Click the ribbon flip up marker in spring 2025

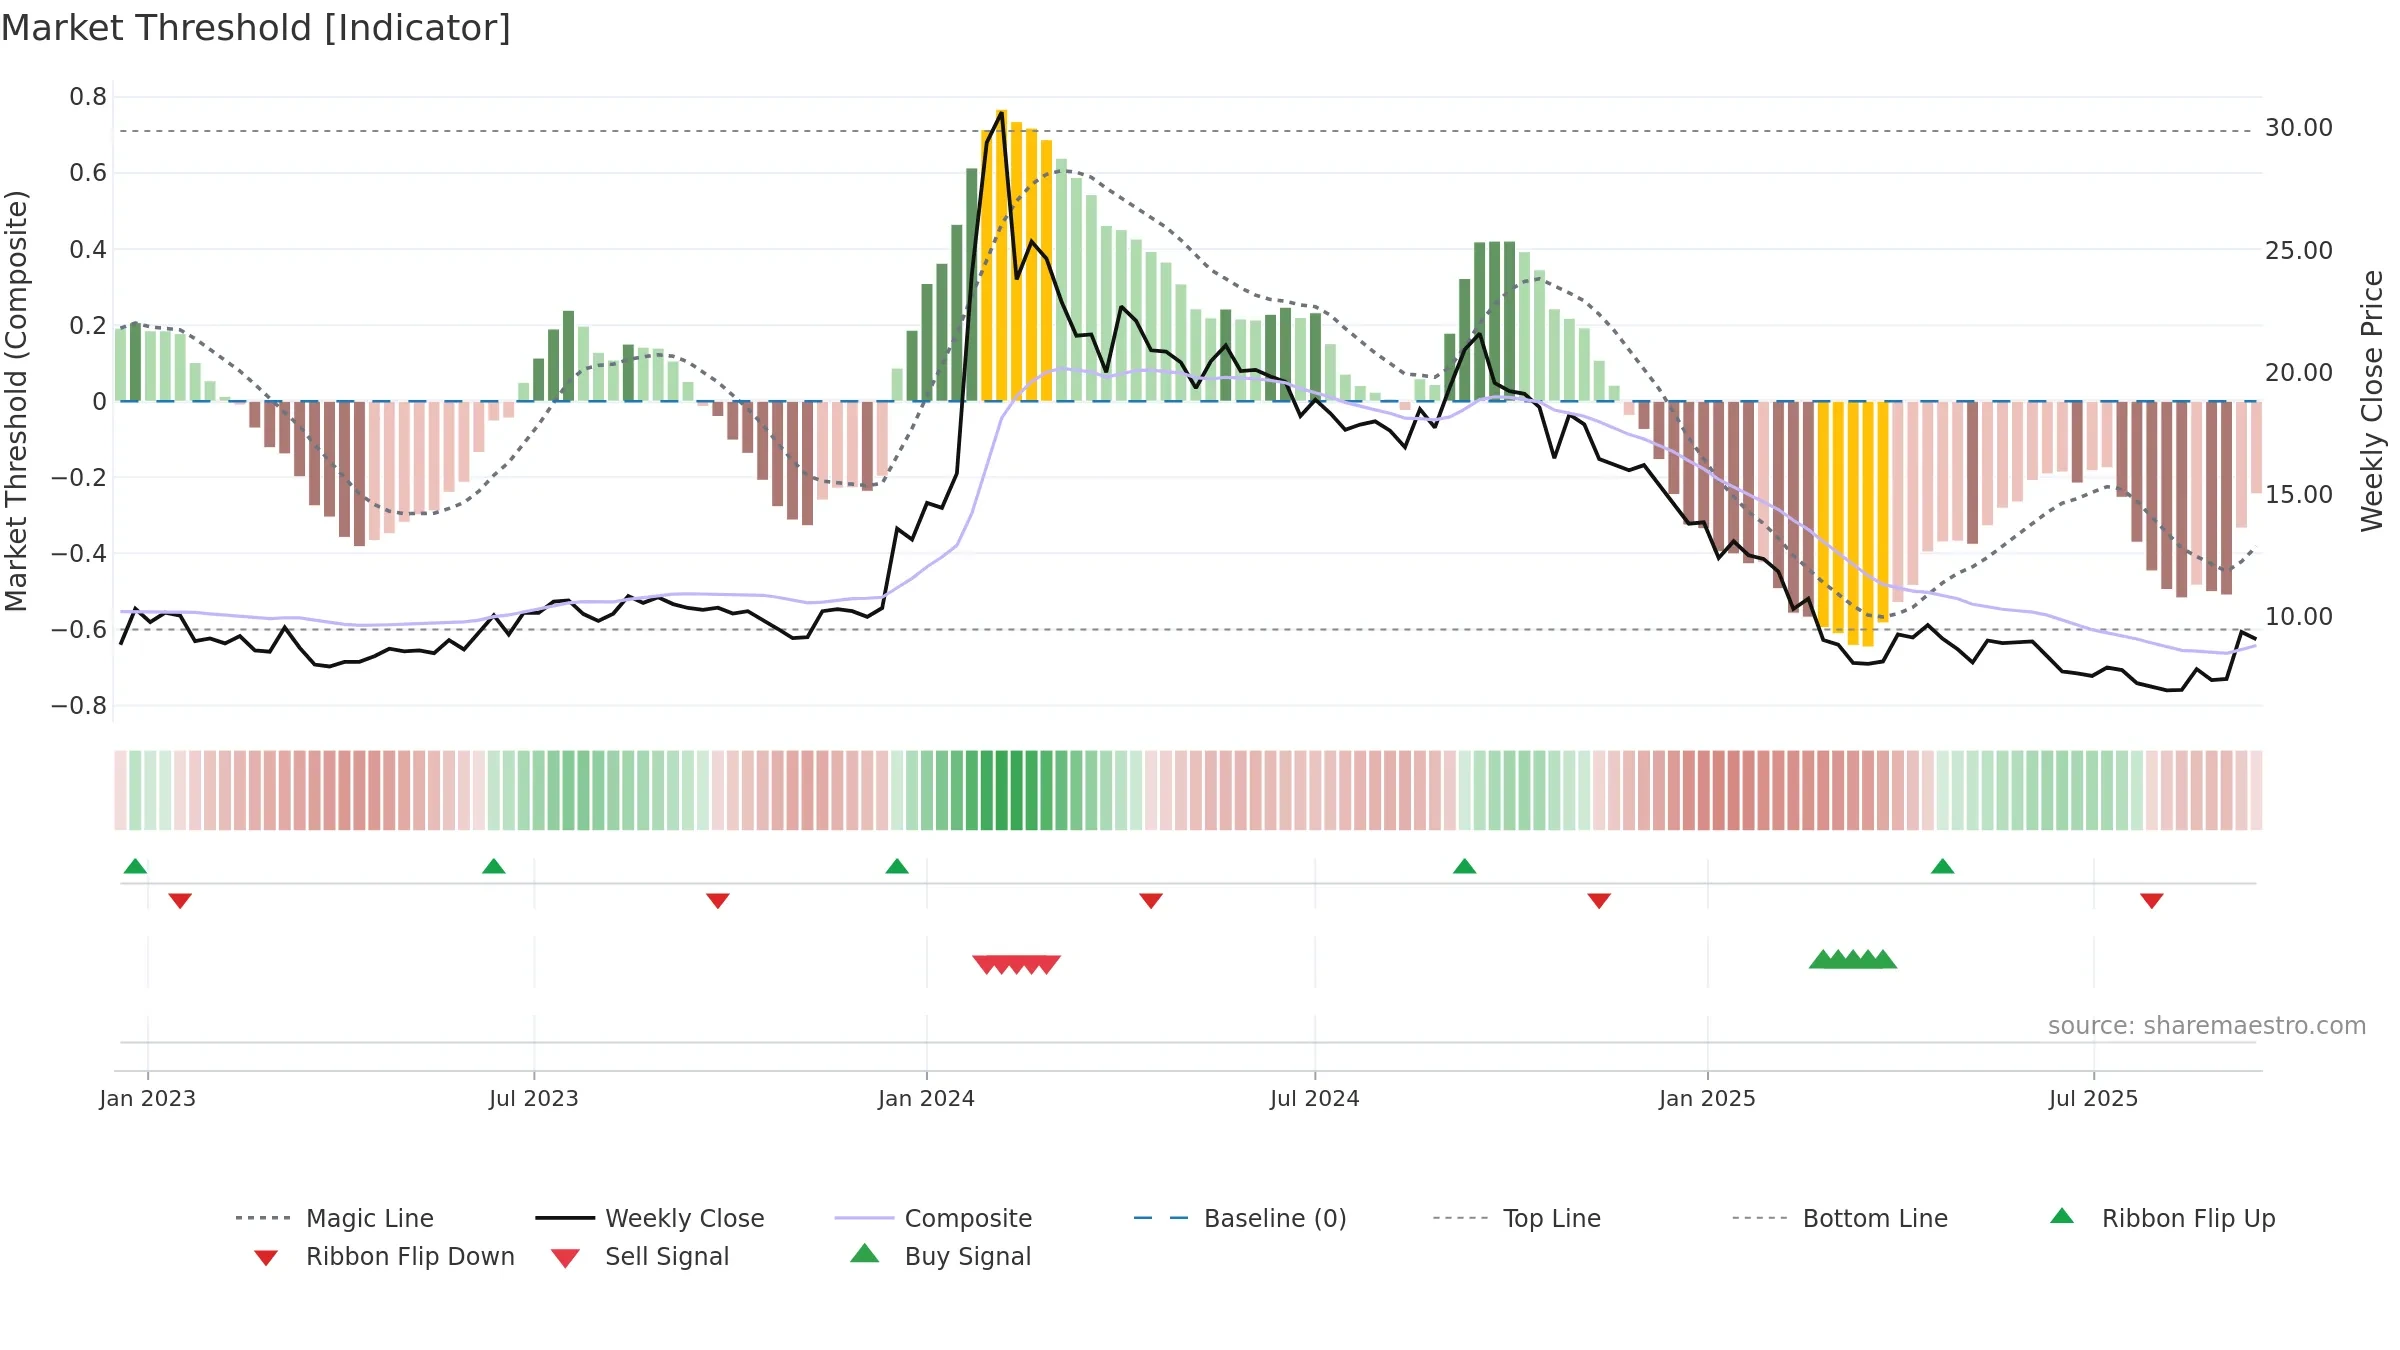[x=1943, y=866]
